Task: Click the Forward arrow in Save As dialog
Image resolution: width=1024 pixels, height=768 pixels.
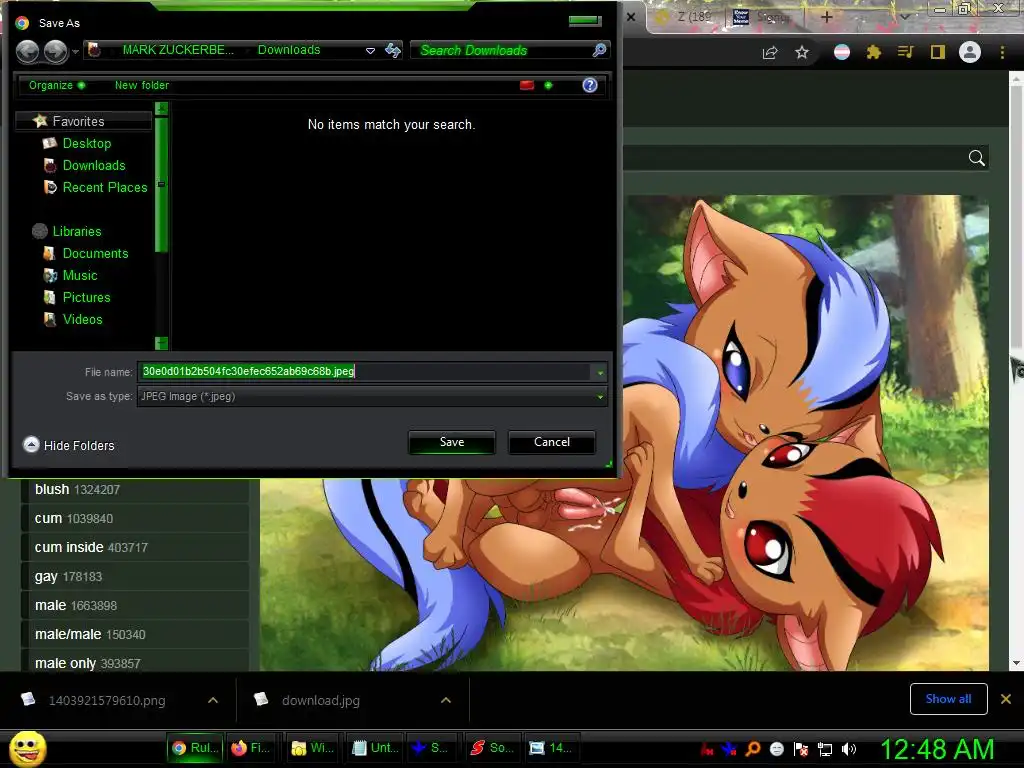Action: point(56,51)
